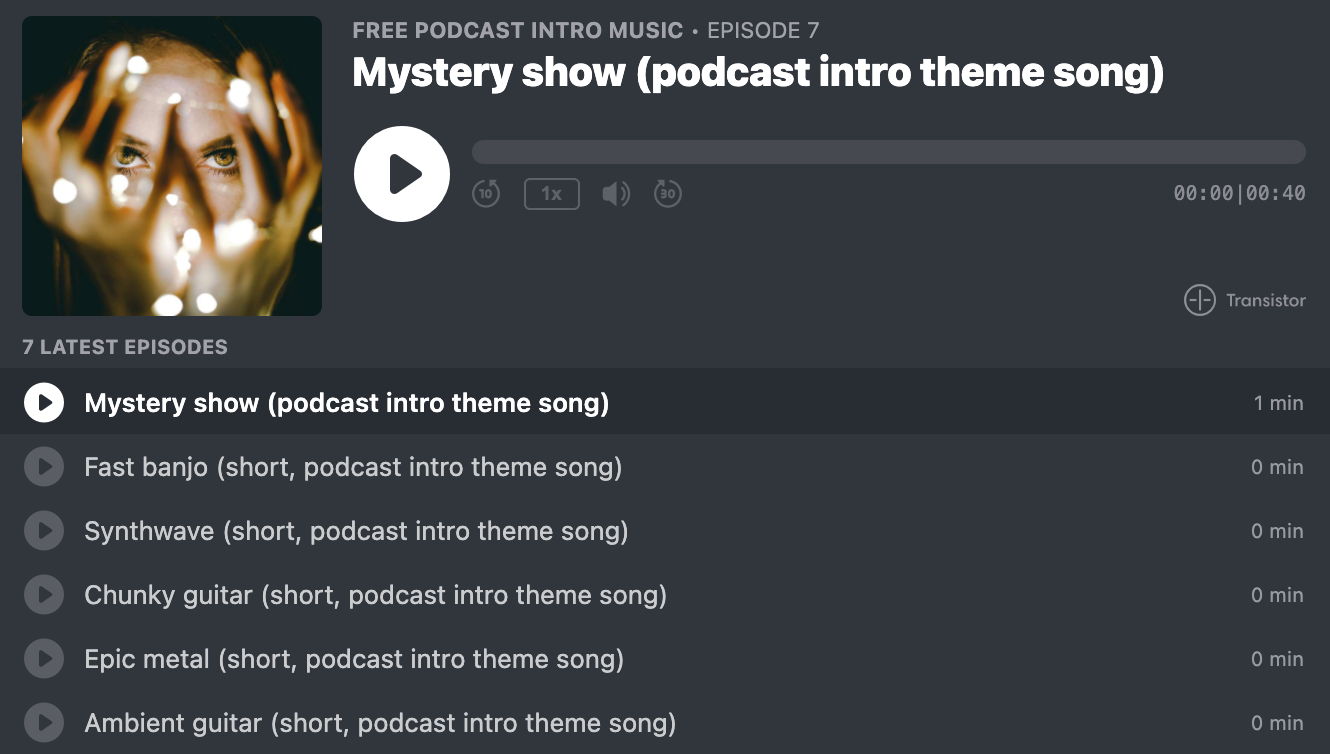Image resolution: width=1330 pixels, height=754 pixels.
Task: Change the 1x playback speed
Action: tap(551, 193)
